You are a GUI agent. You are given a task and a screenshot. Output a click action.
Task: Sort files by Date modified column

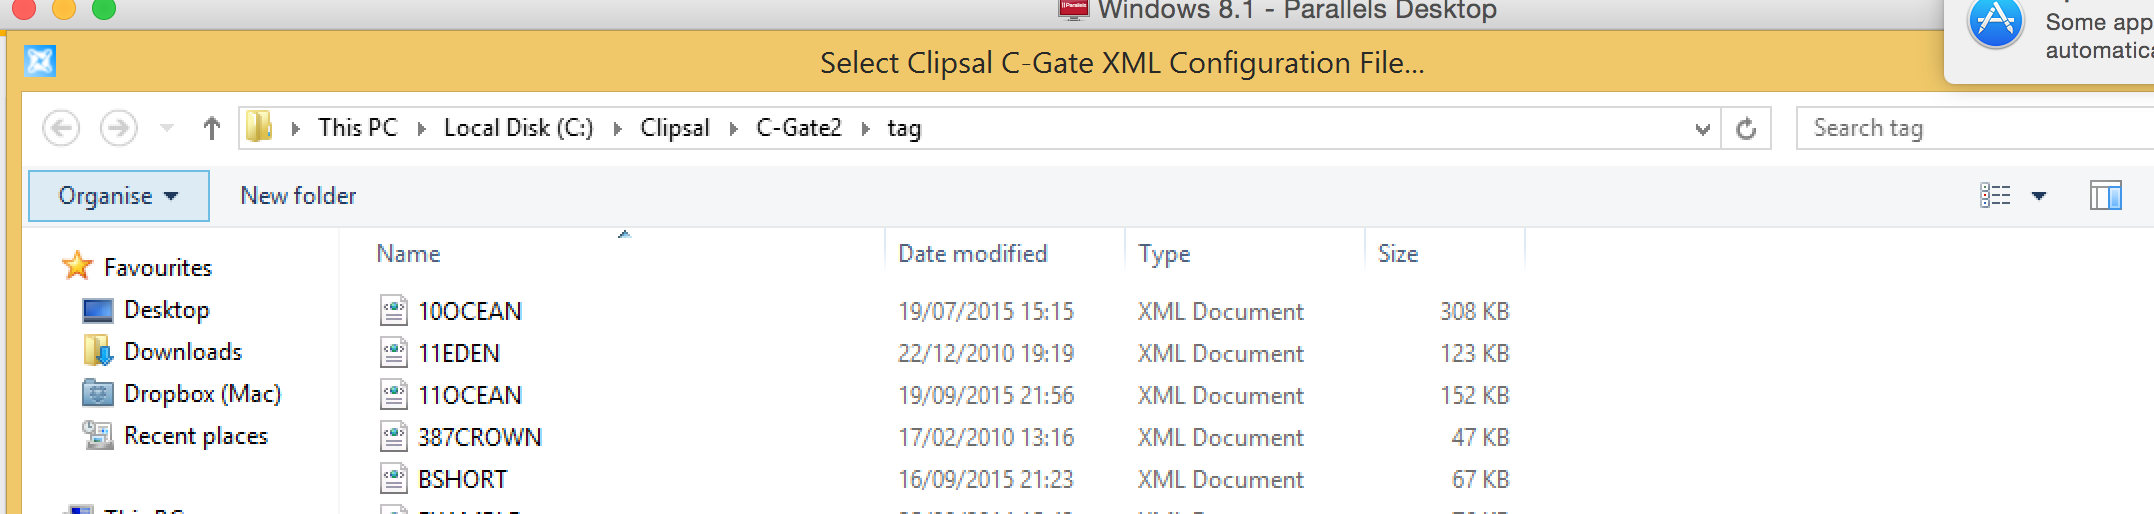pyautogui.click(x=972, y=254)
